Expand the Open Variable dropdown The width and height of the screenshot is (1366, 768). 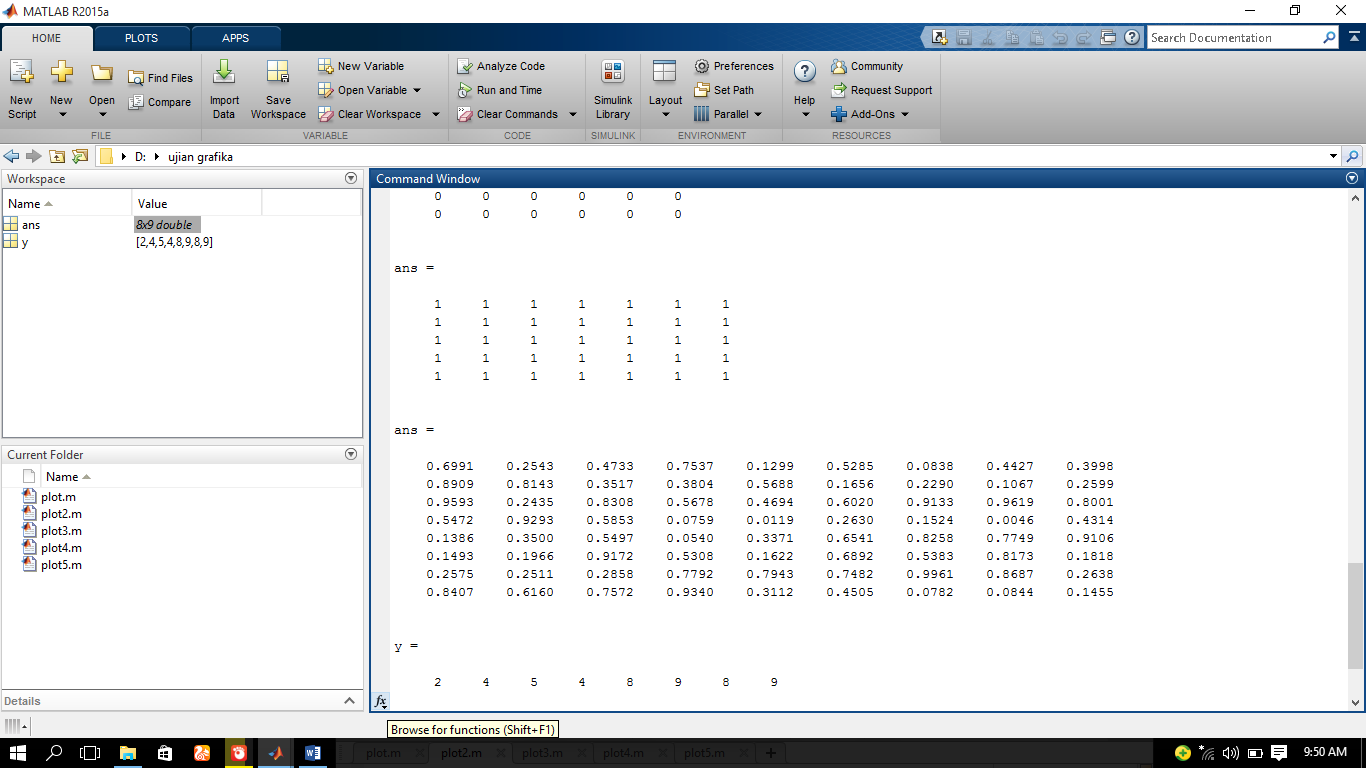[x=416, y=90]
